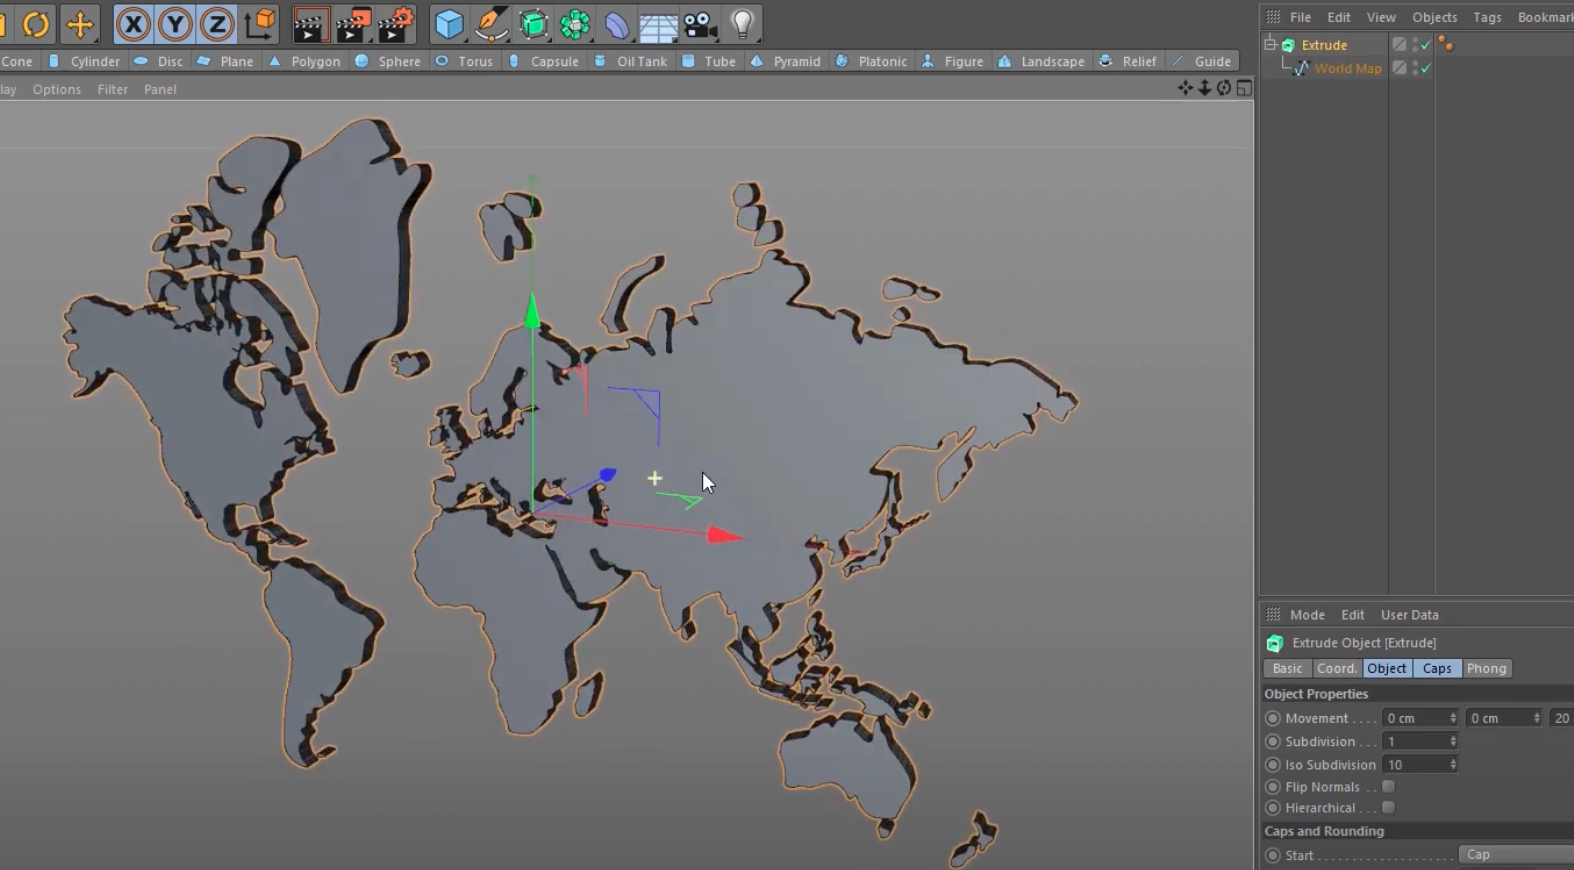Add a Disc primitive
The width and height of the screenshot is (1574, 870).
(x=159, y=61)
